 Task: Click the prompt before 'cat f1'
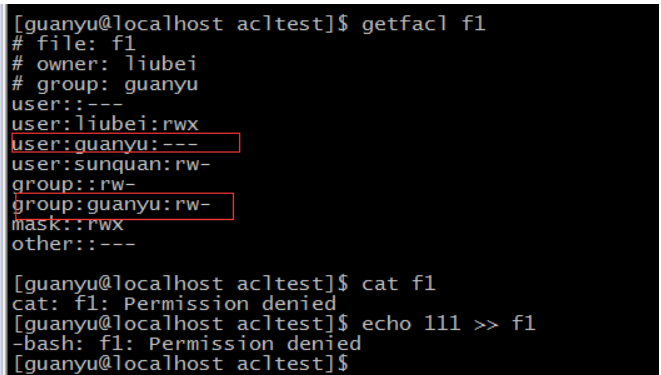[x=181, y=284]
